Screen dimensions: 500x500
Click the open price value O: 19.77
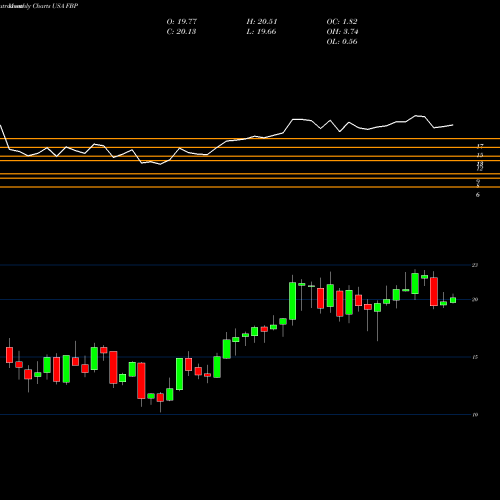182,22
